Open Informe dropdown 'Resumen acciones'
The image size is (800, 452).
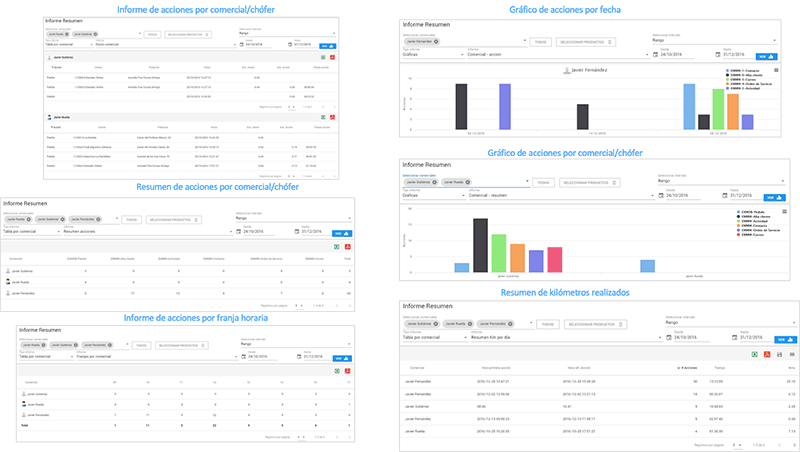148,232
